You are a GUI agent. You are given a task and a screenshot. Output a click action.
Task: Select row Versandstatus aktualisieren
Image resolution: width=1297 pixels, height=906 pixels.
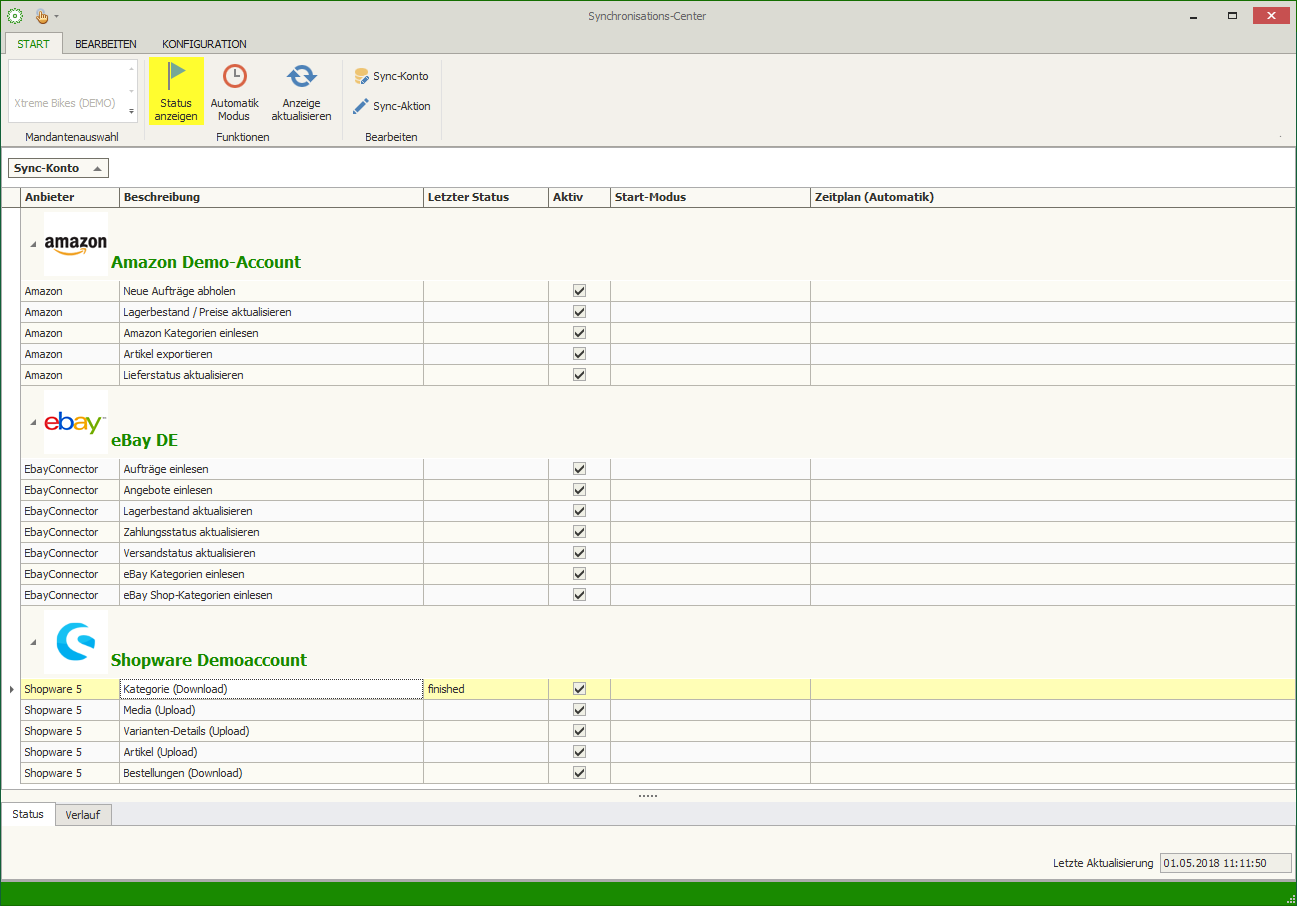[x=658, y=553]
